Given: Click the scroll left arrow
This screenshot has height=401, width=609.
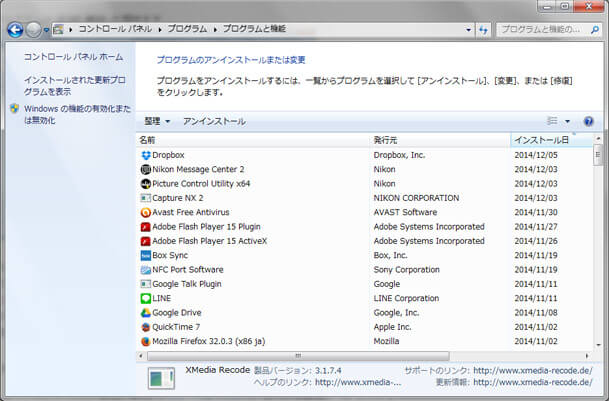Looking at the screenshot, I should pyautogui.click(x=141, y=356).
